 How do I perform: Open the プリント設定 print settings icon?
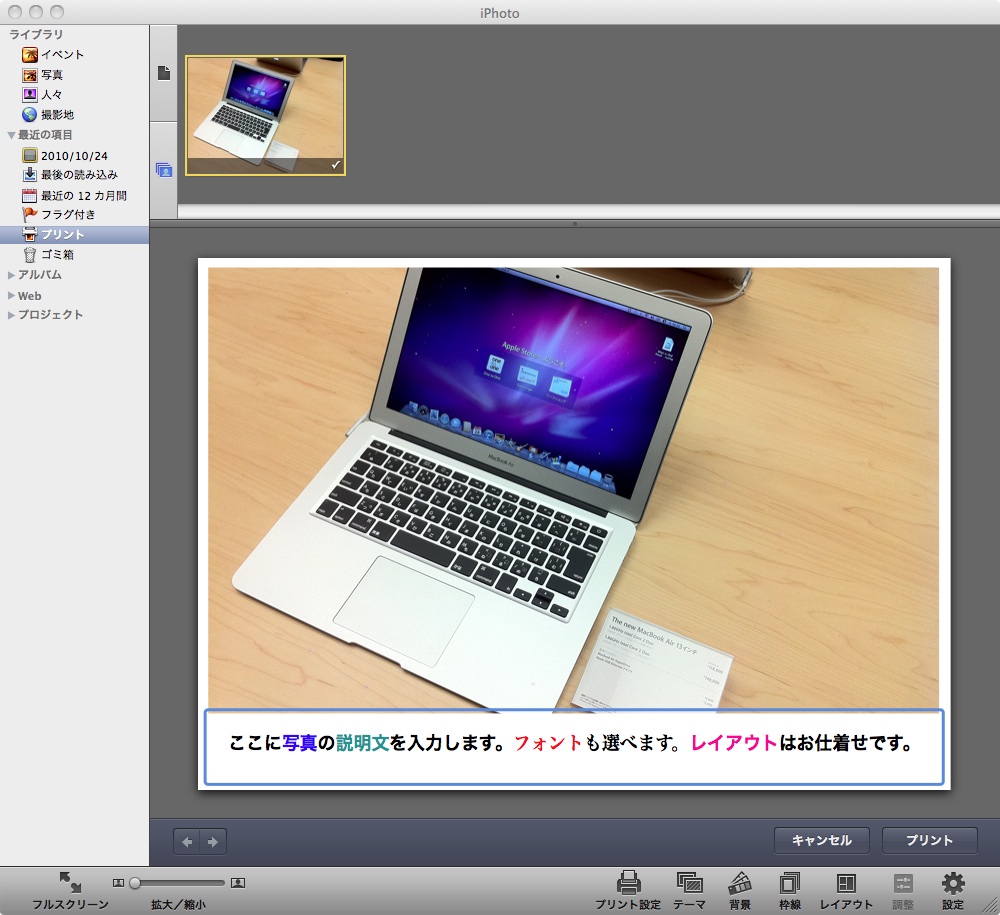[x=628, y=883]
